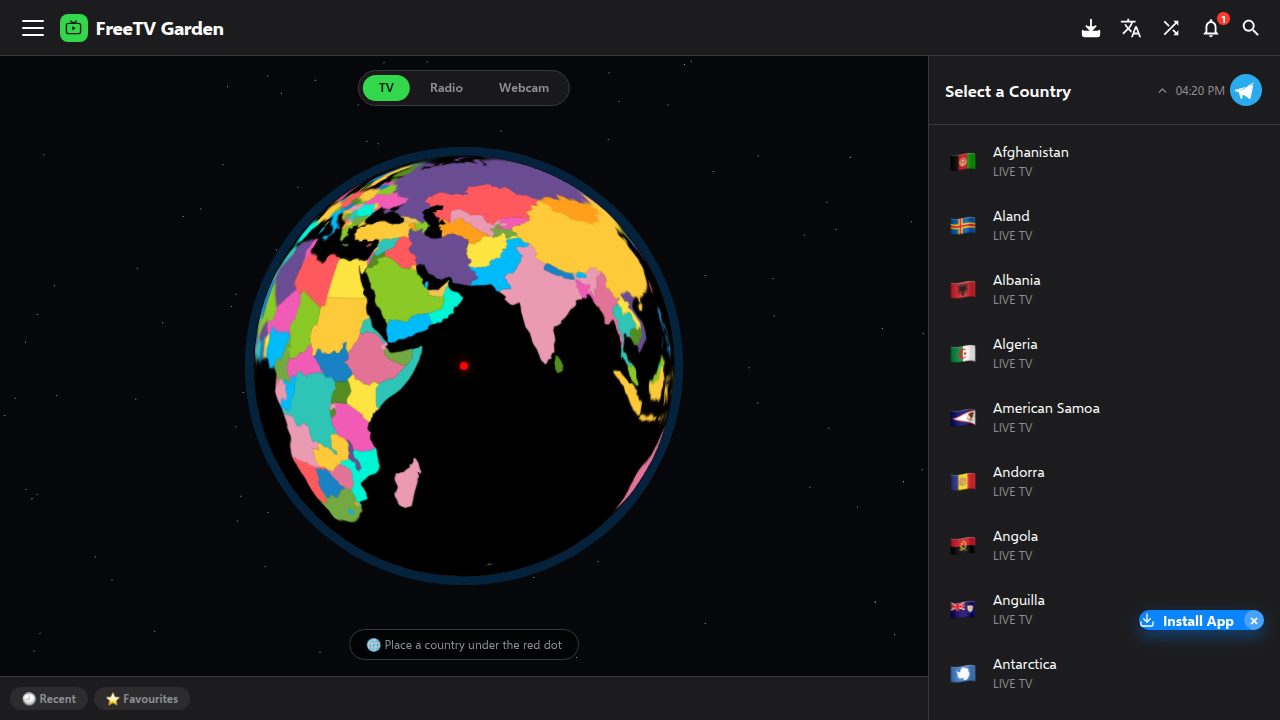This screenshot has width=1280, height=720.
Task: Collapse the country panel chevron
Action: click(1162, 91)
